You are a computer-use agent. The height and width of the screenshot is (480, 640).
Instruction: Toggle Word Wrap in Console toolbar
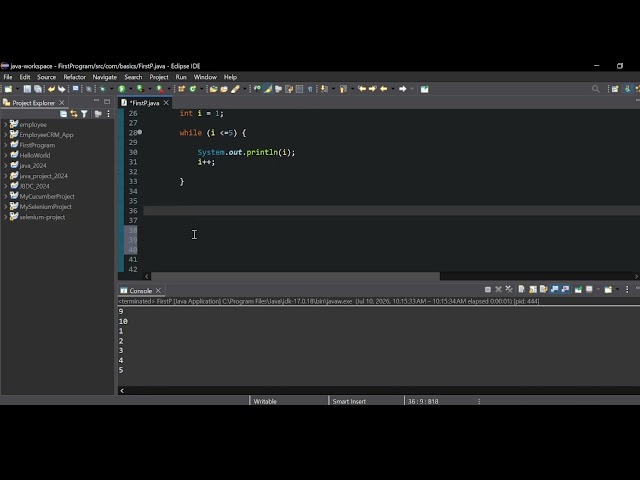pyautogui.click(x=543, y=289)
